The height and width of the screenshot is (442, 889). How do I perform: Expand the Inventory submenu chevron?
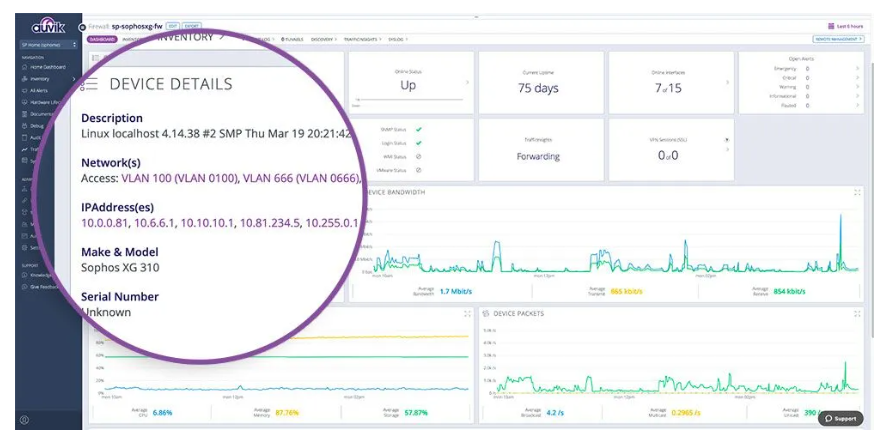(x=74, y=79)
